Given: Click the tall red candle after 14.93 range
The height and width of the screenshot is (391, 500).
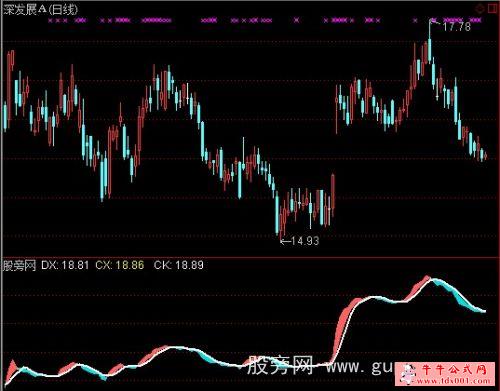Looking at the screenshot, I should point(333,195).
